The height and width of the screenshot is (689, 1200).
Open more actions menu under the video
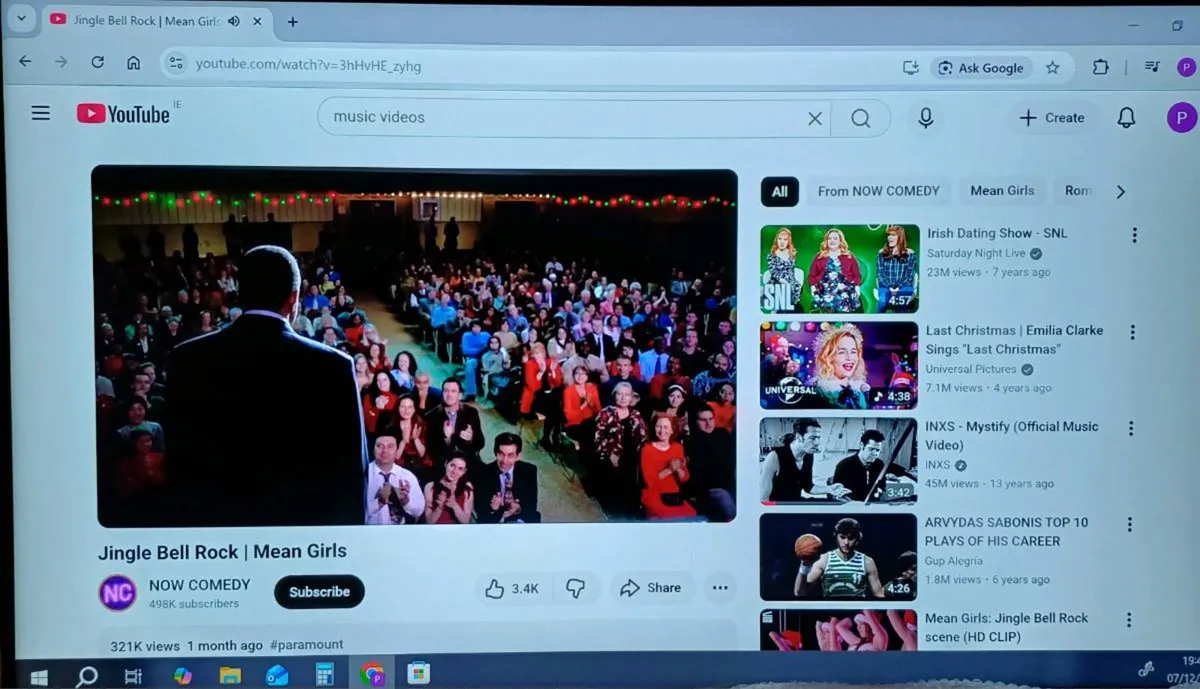coord(720,588)
